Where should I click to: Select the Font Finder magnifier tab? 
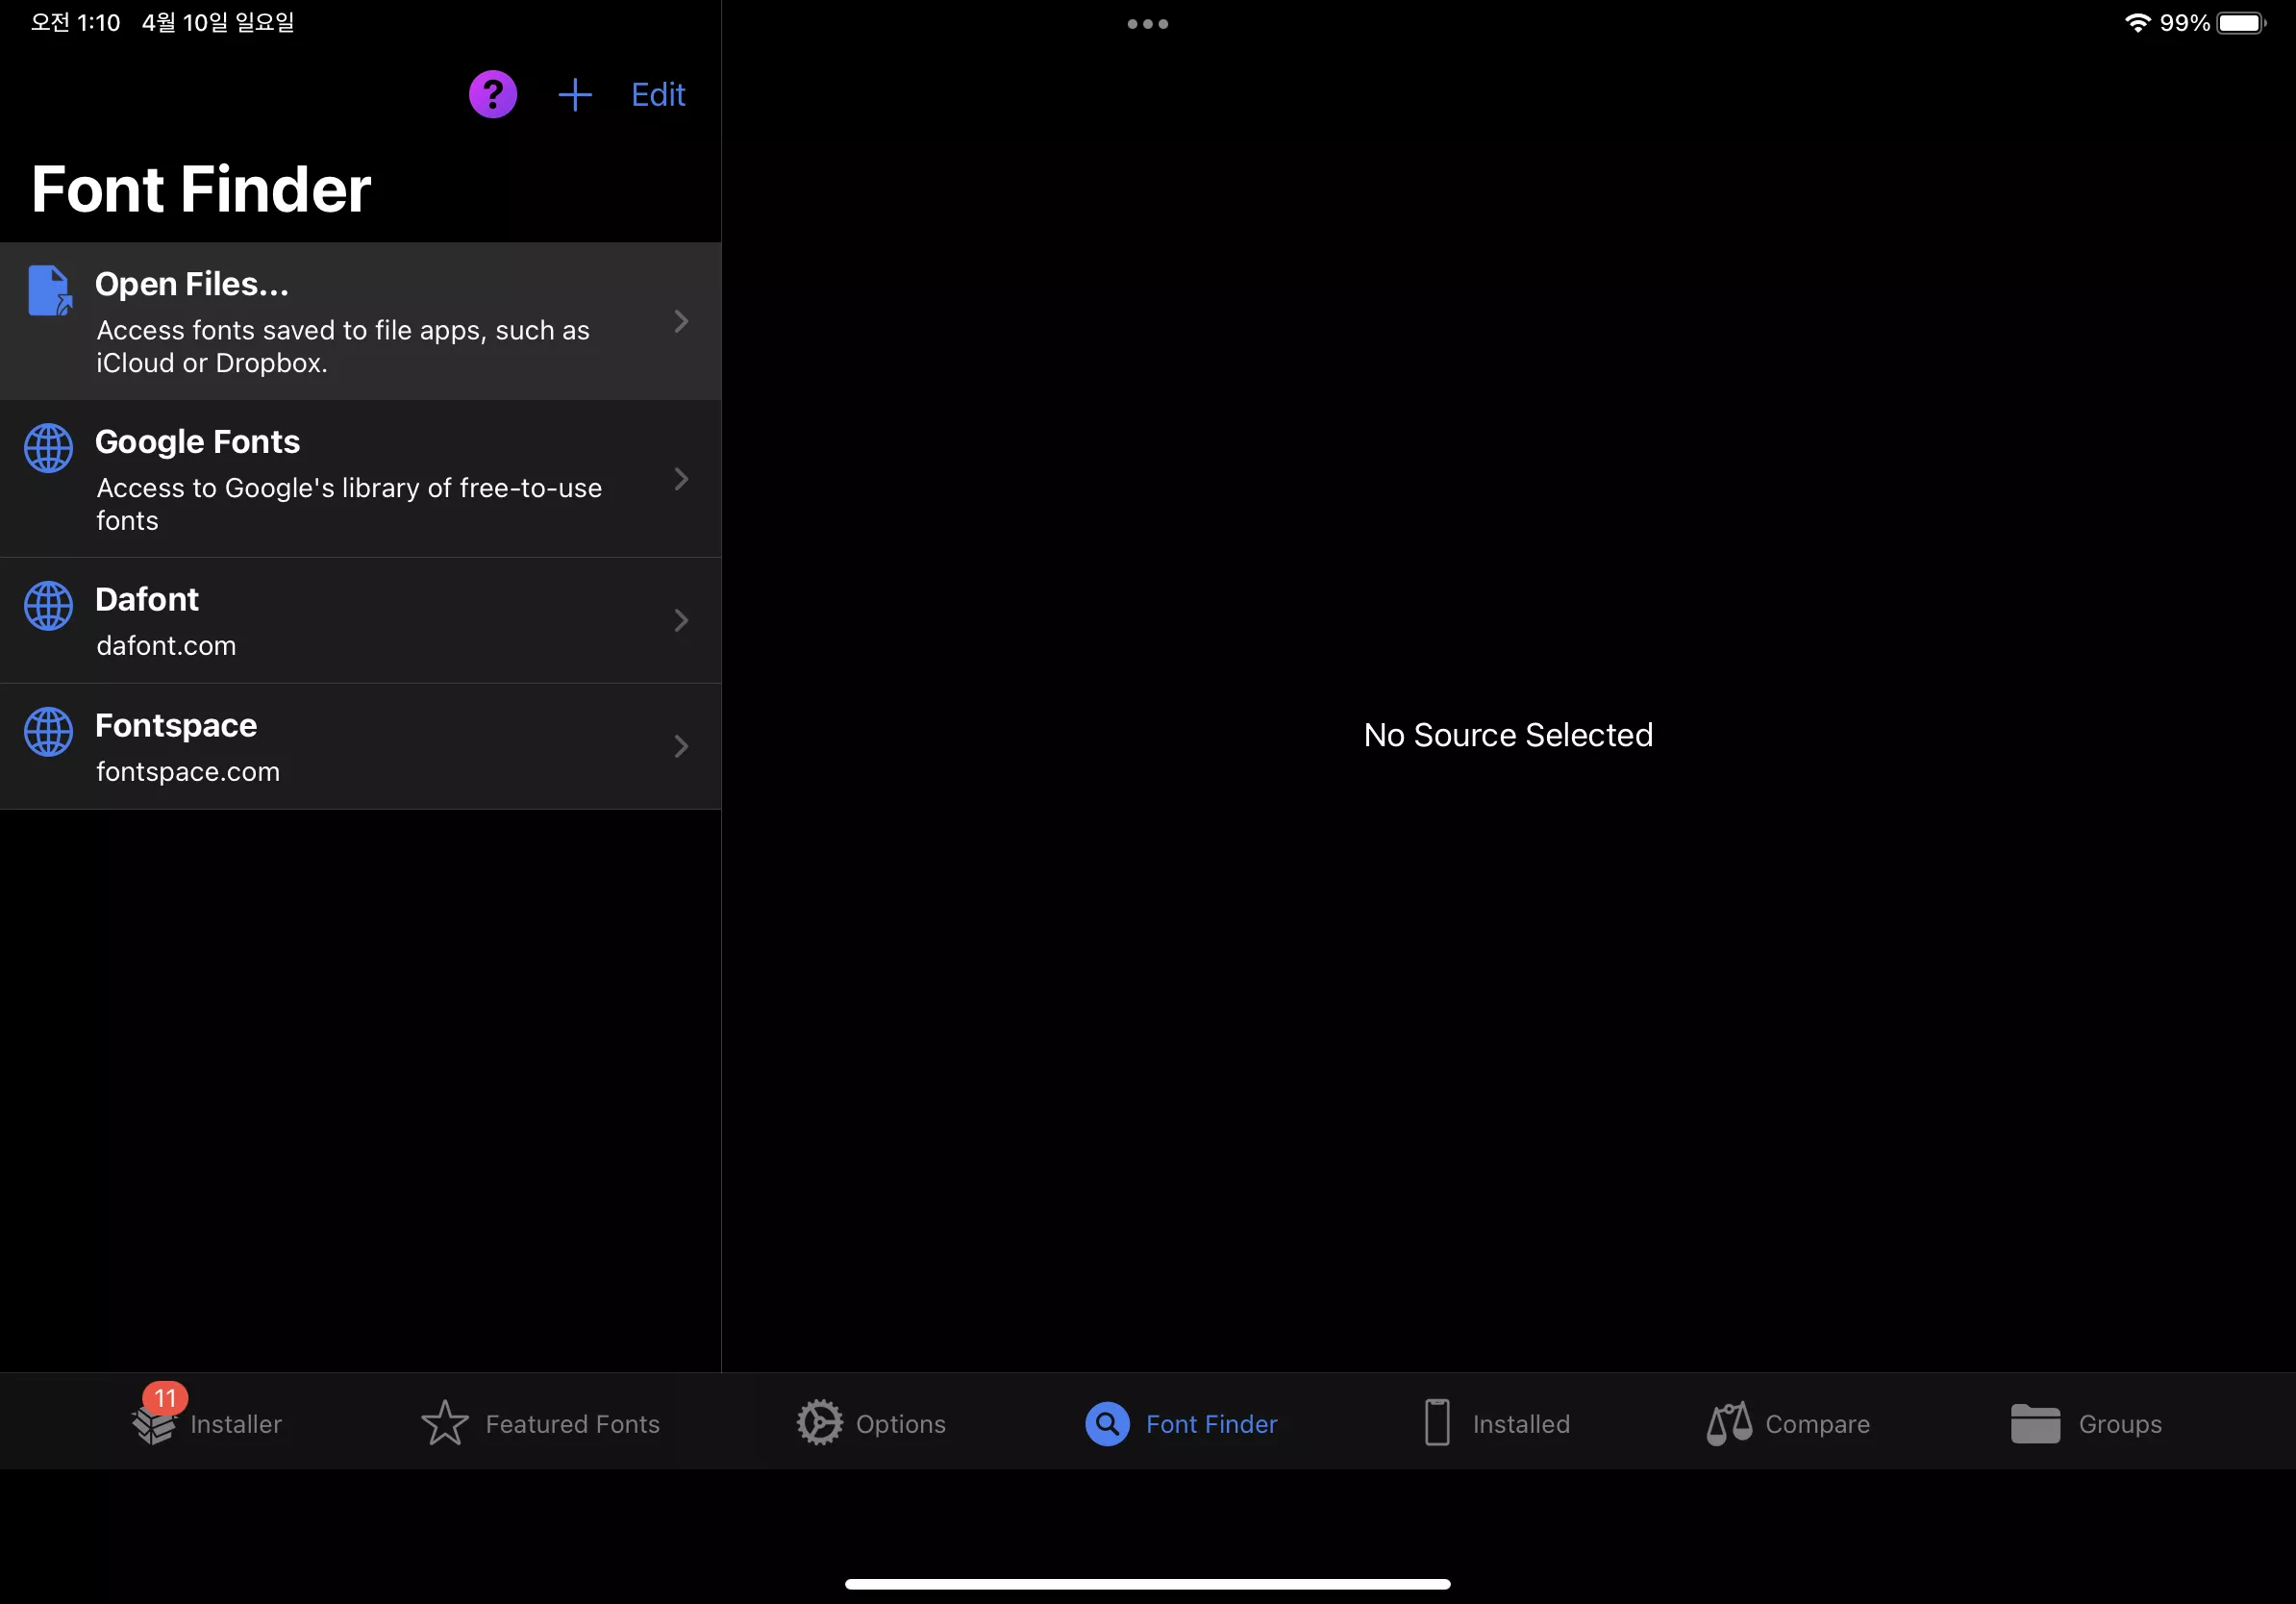coord(1182,1423)
